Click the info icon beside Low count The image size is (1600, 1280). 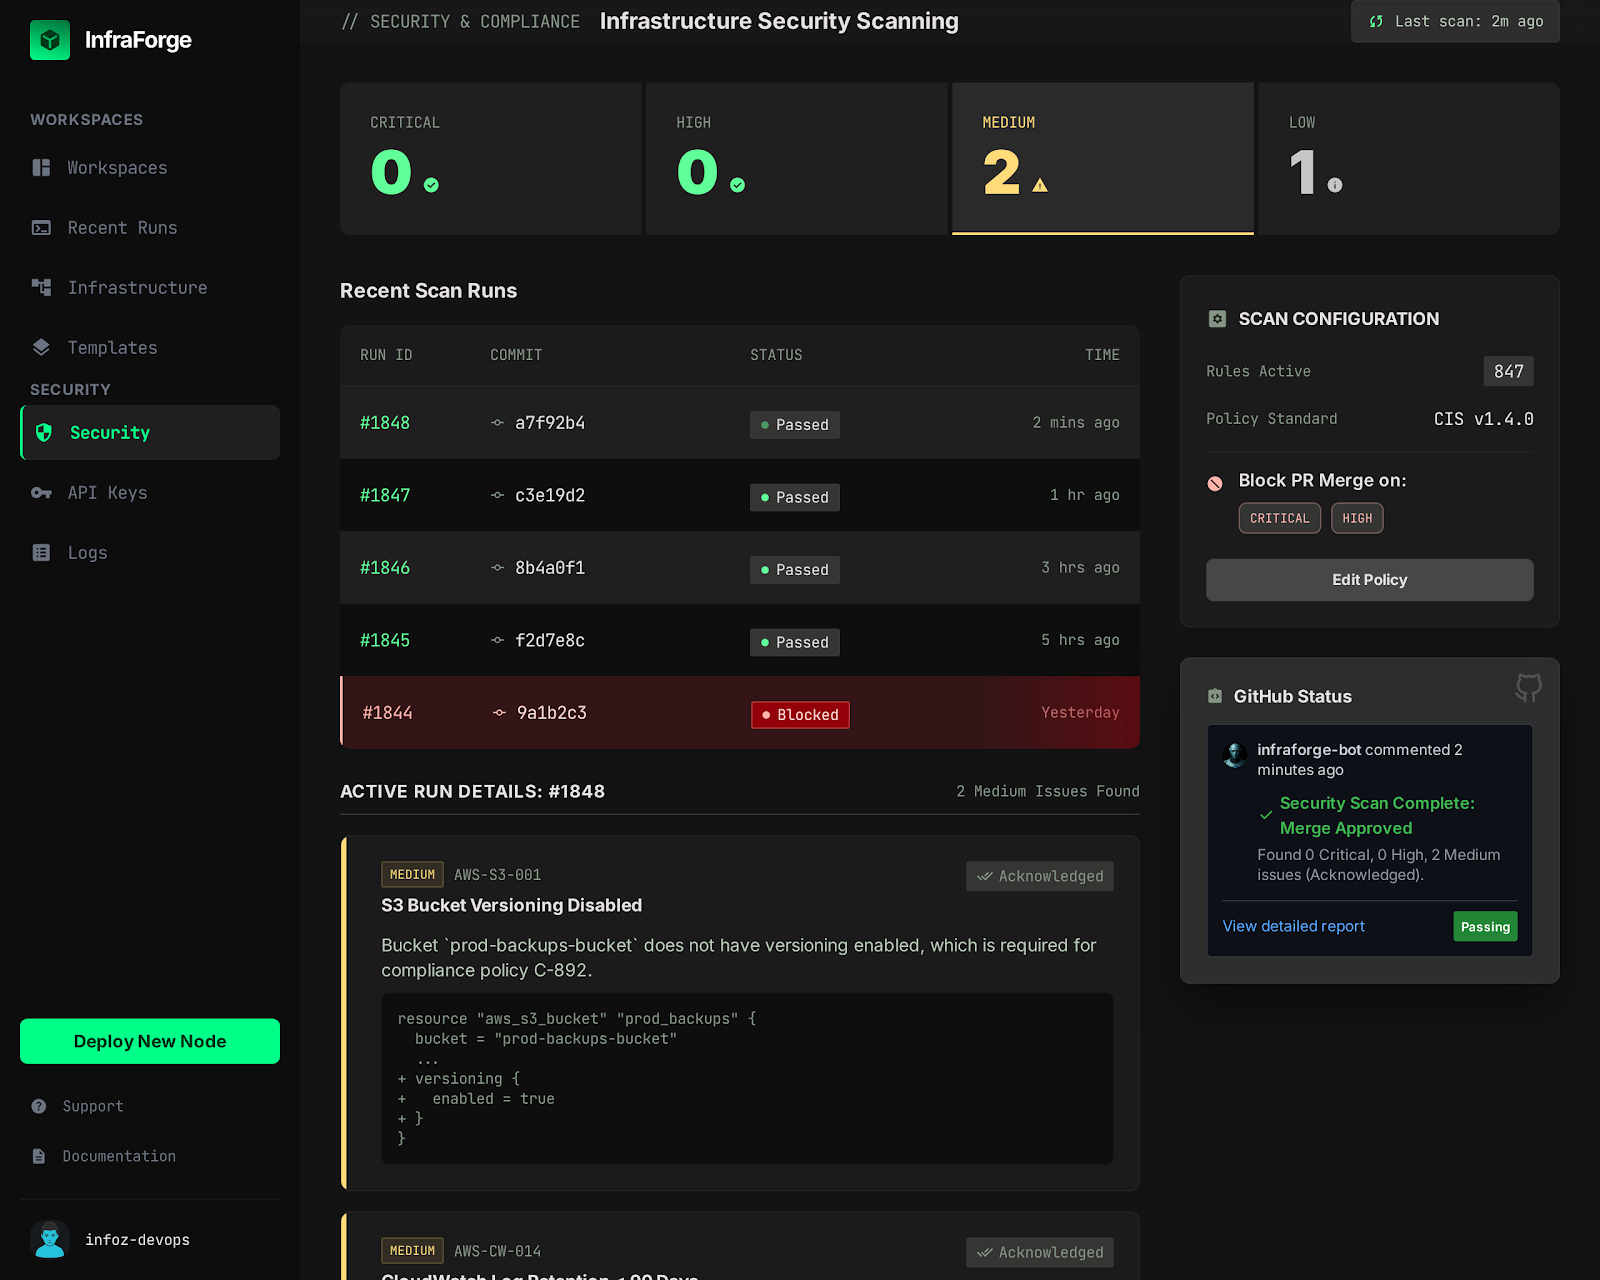[1335, 185]
